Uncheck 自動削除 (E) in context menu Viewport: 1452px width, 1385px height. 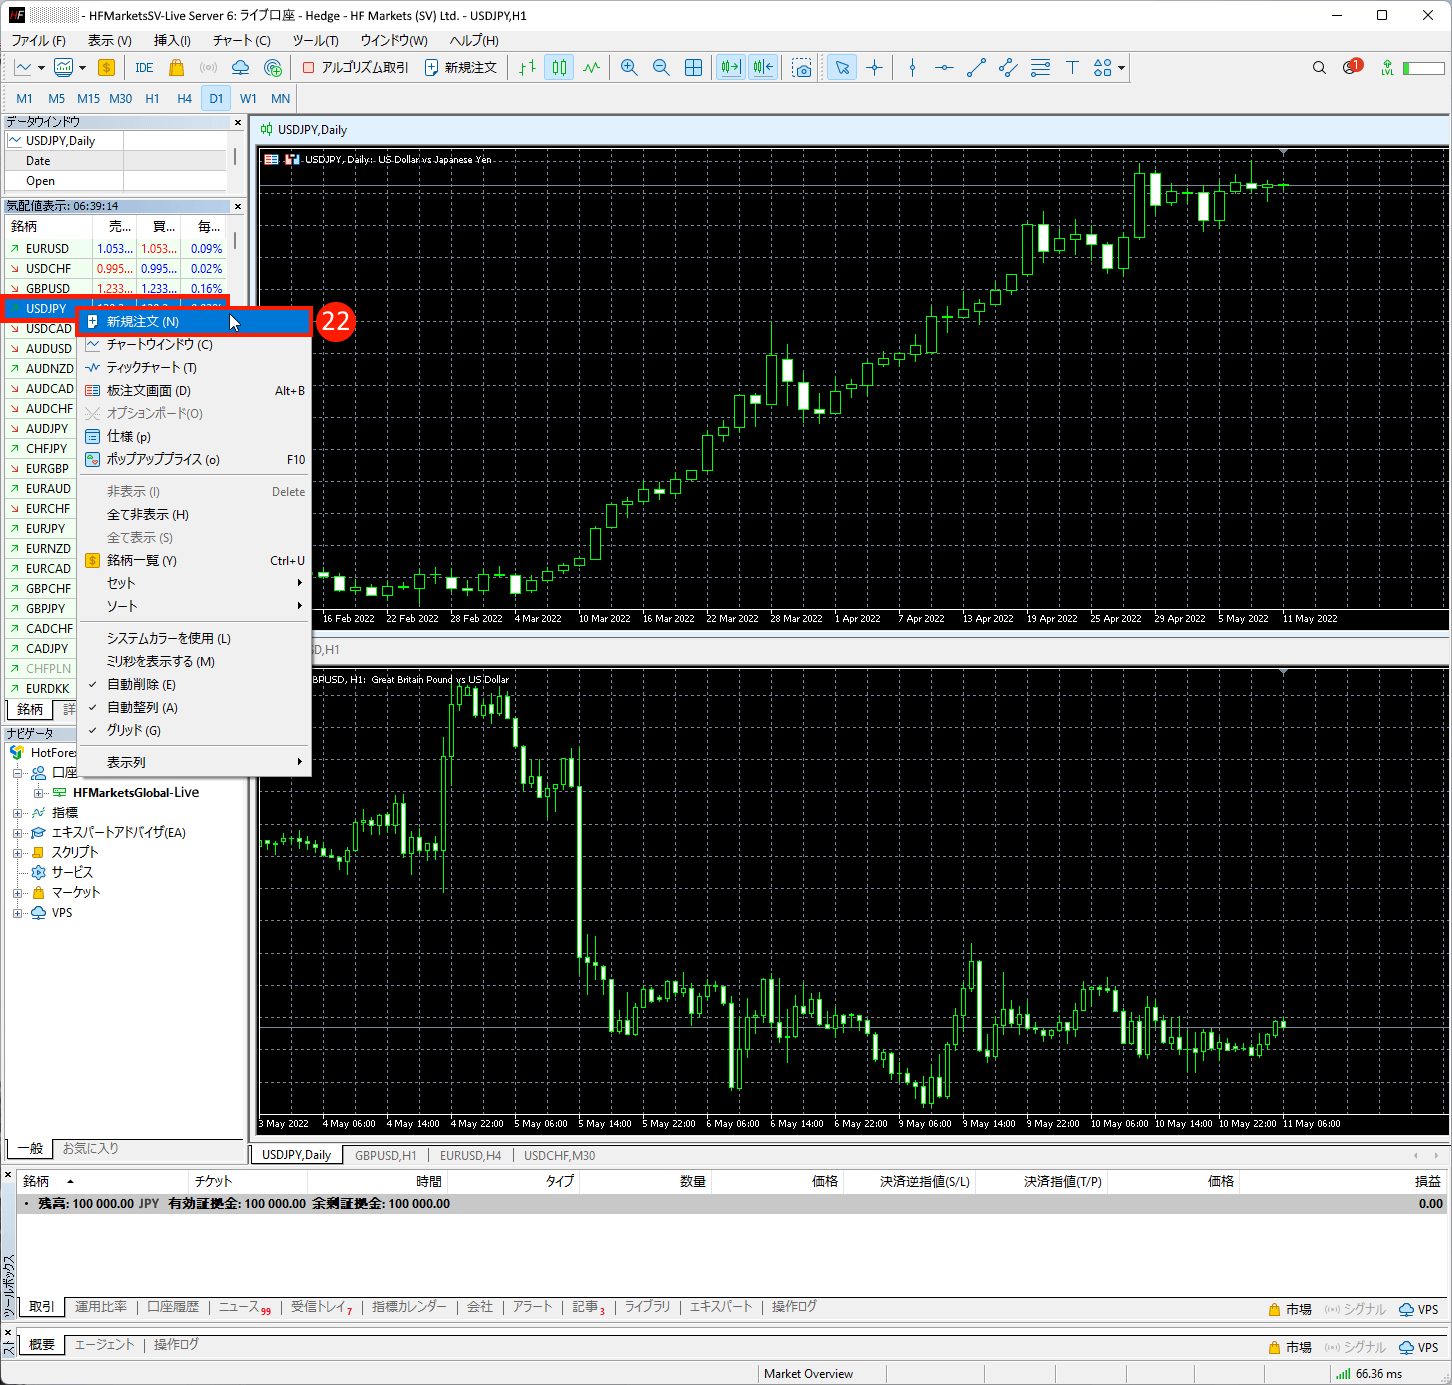[141, 684]
